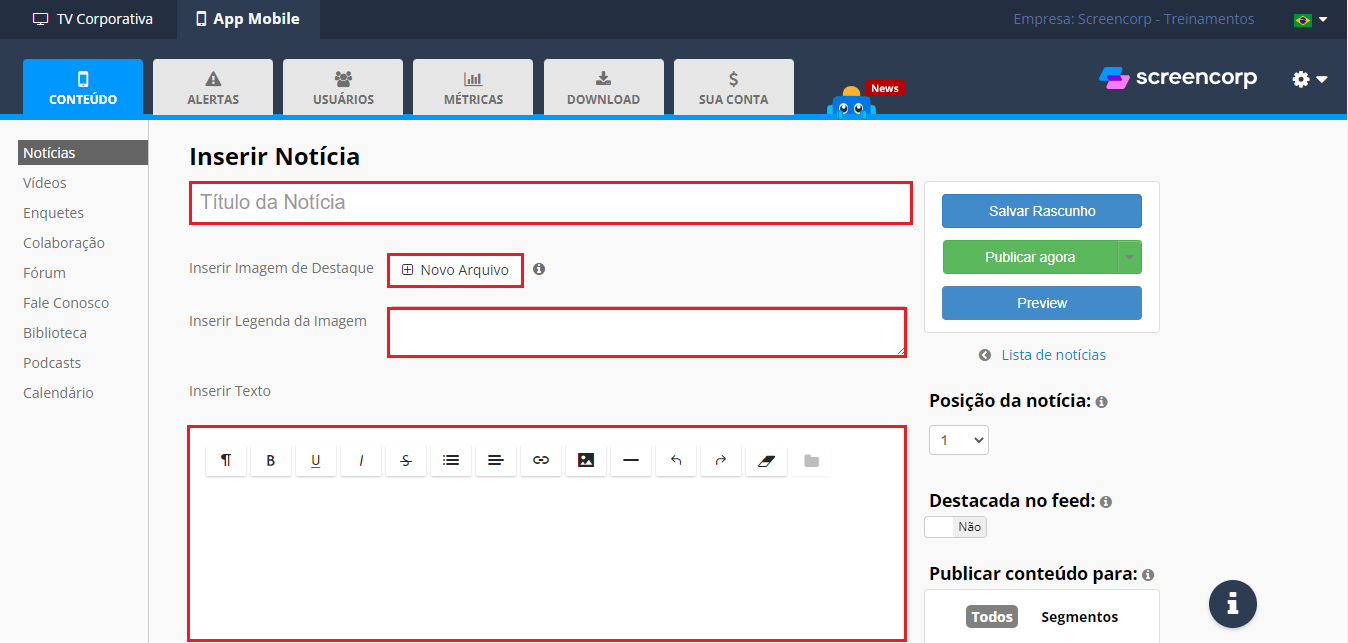1348x643 pixels.
Task: Insert a link using toolbar icon
Action: click(x=541, y=460)
